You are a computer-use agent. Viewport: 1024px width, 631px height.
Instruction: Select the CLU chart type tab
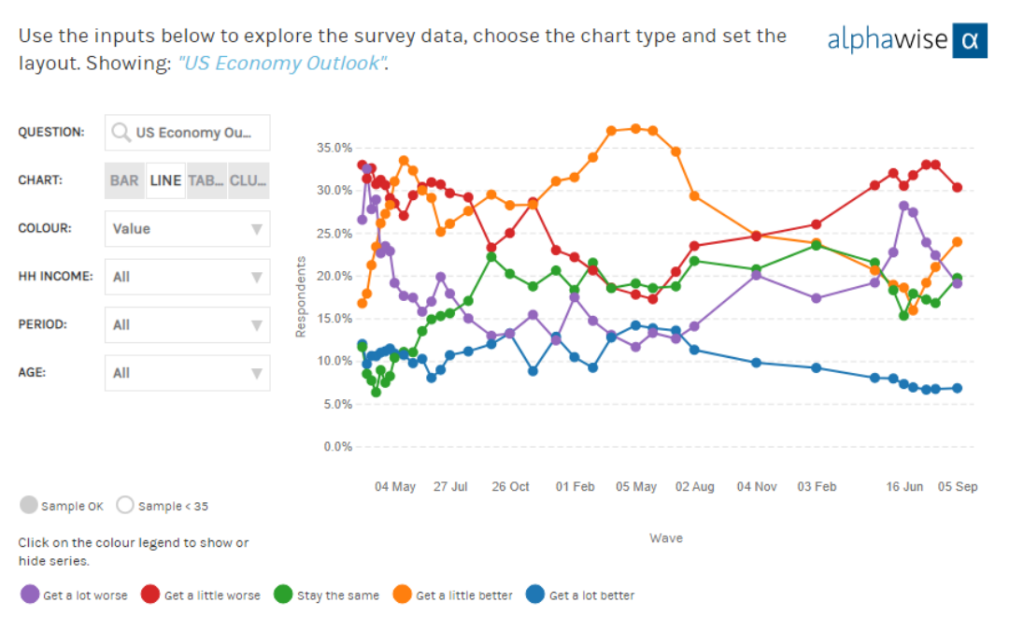248,181
